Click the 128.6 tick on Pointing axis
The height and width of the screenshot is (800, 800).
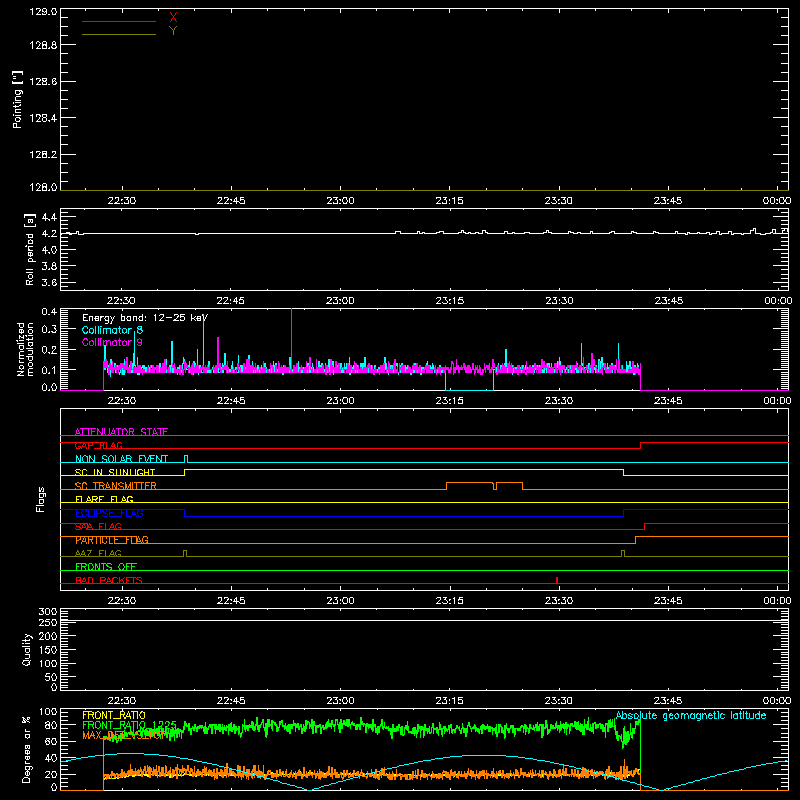(x=43, y=81)
